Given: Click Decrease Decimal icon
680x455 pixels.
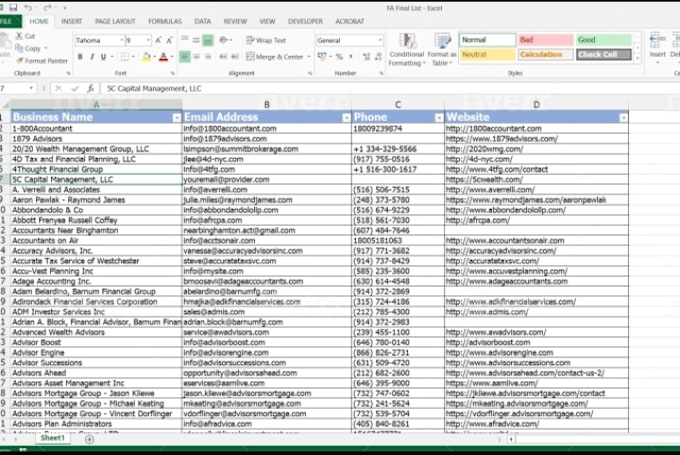Looking at the screenshot, I should 378,57.
